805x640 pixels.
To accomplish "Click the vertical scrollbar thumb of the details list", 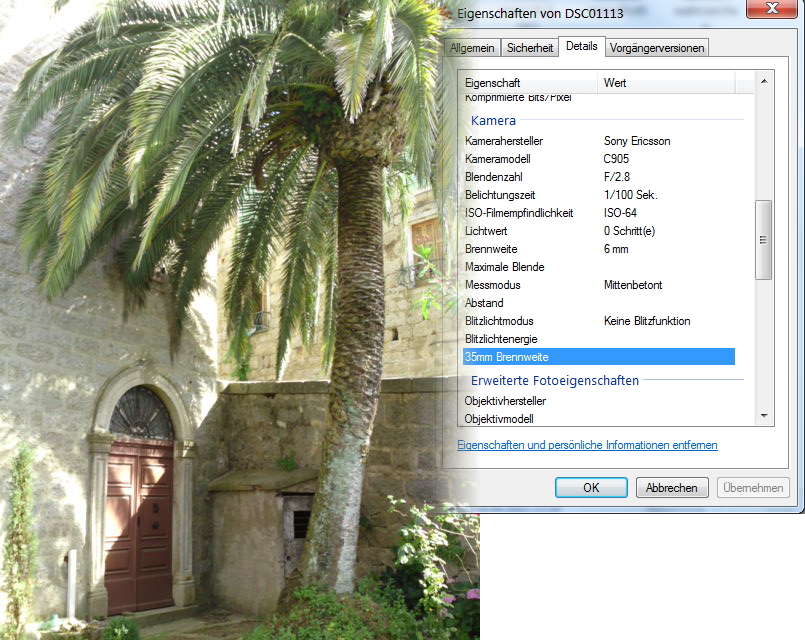I will 764,240.
